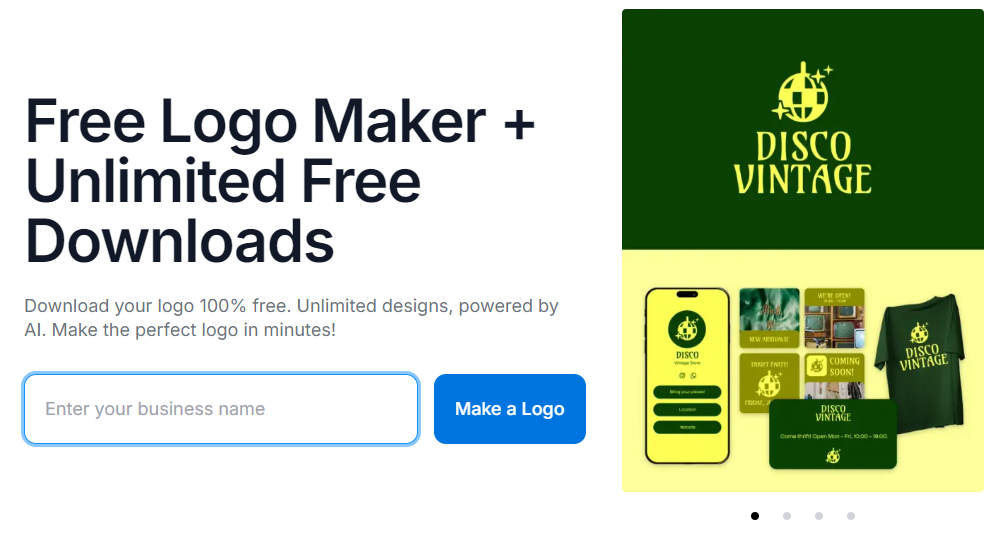This screenshot has width=995, height=543.
Task: Click the disco ball on Thrift Party tile
Action: [769, 384]
